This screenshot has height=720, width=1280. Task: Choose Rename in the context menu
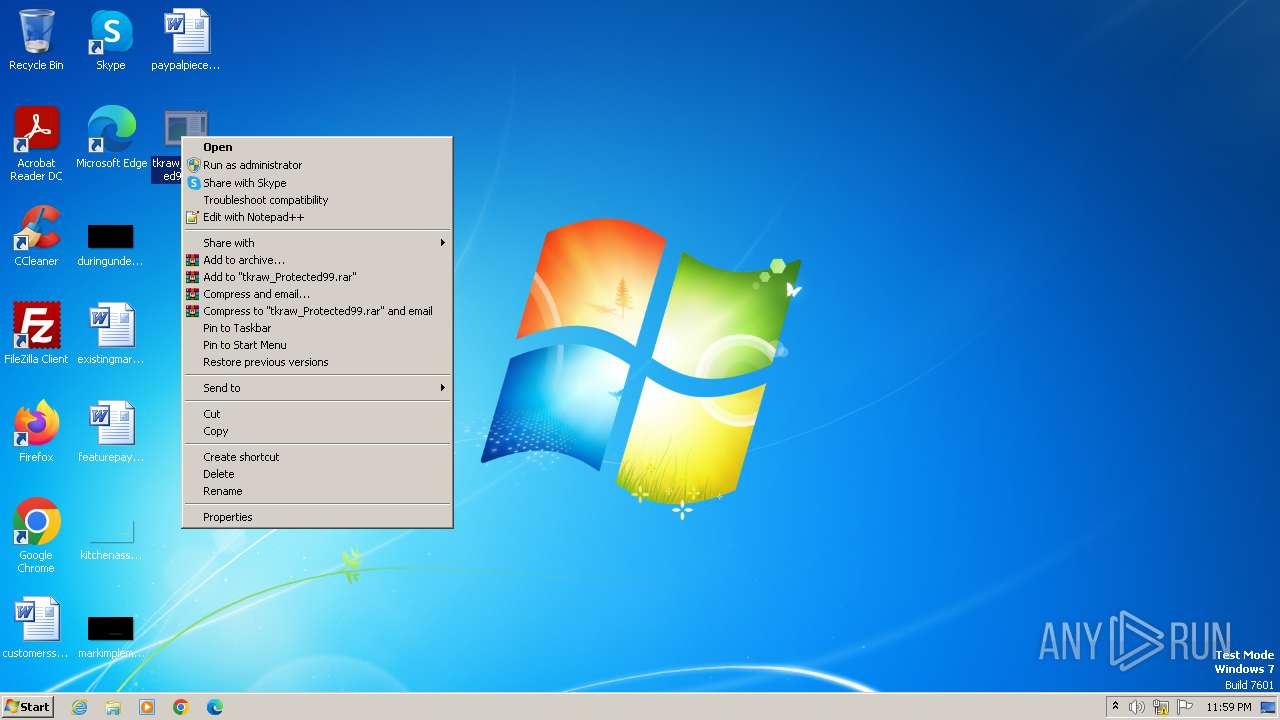pyautogui.click(x=317, y=491)
